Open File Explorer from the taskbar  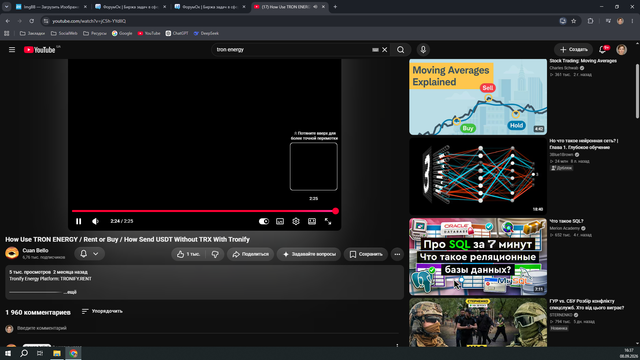point(57,353)
